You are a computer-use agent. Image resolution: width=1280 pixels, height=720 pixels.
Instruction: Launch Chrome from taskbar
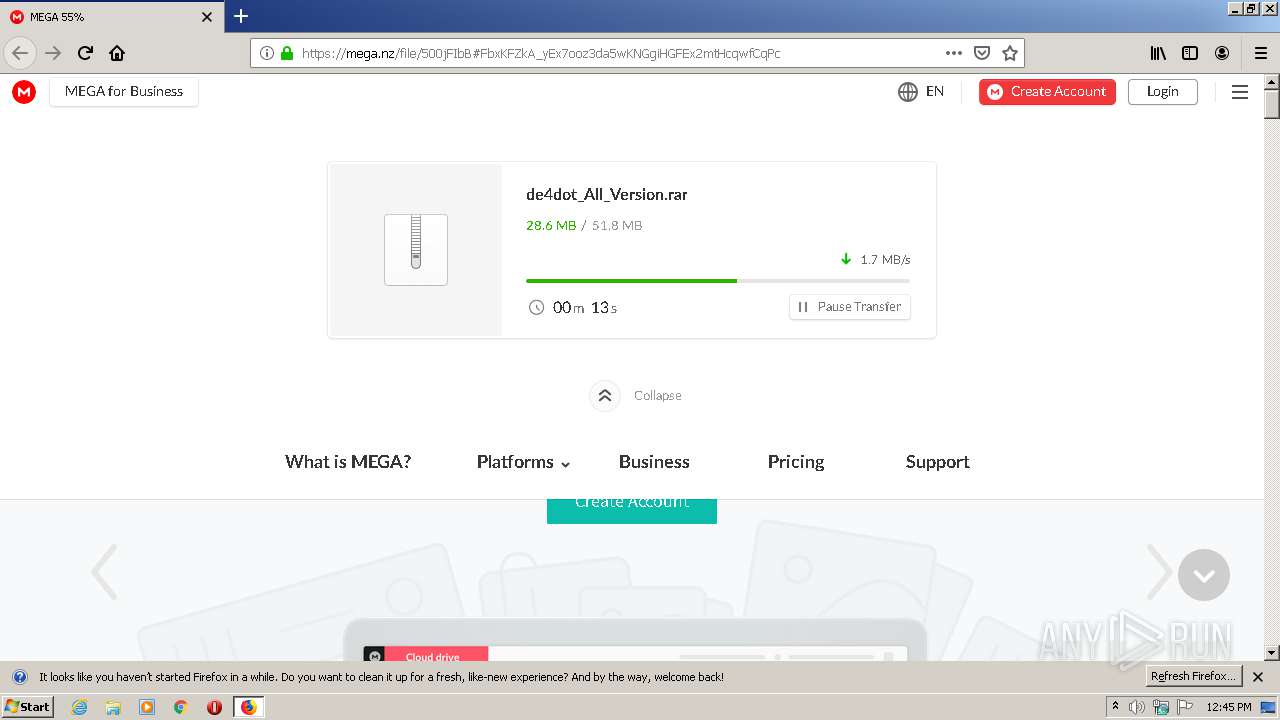click(x=181, y=707)
